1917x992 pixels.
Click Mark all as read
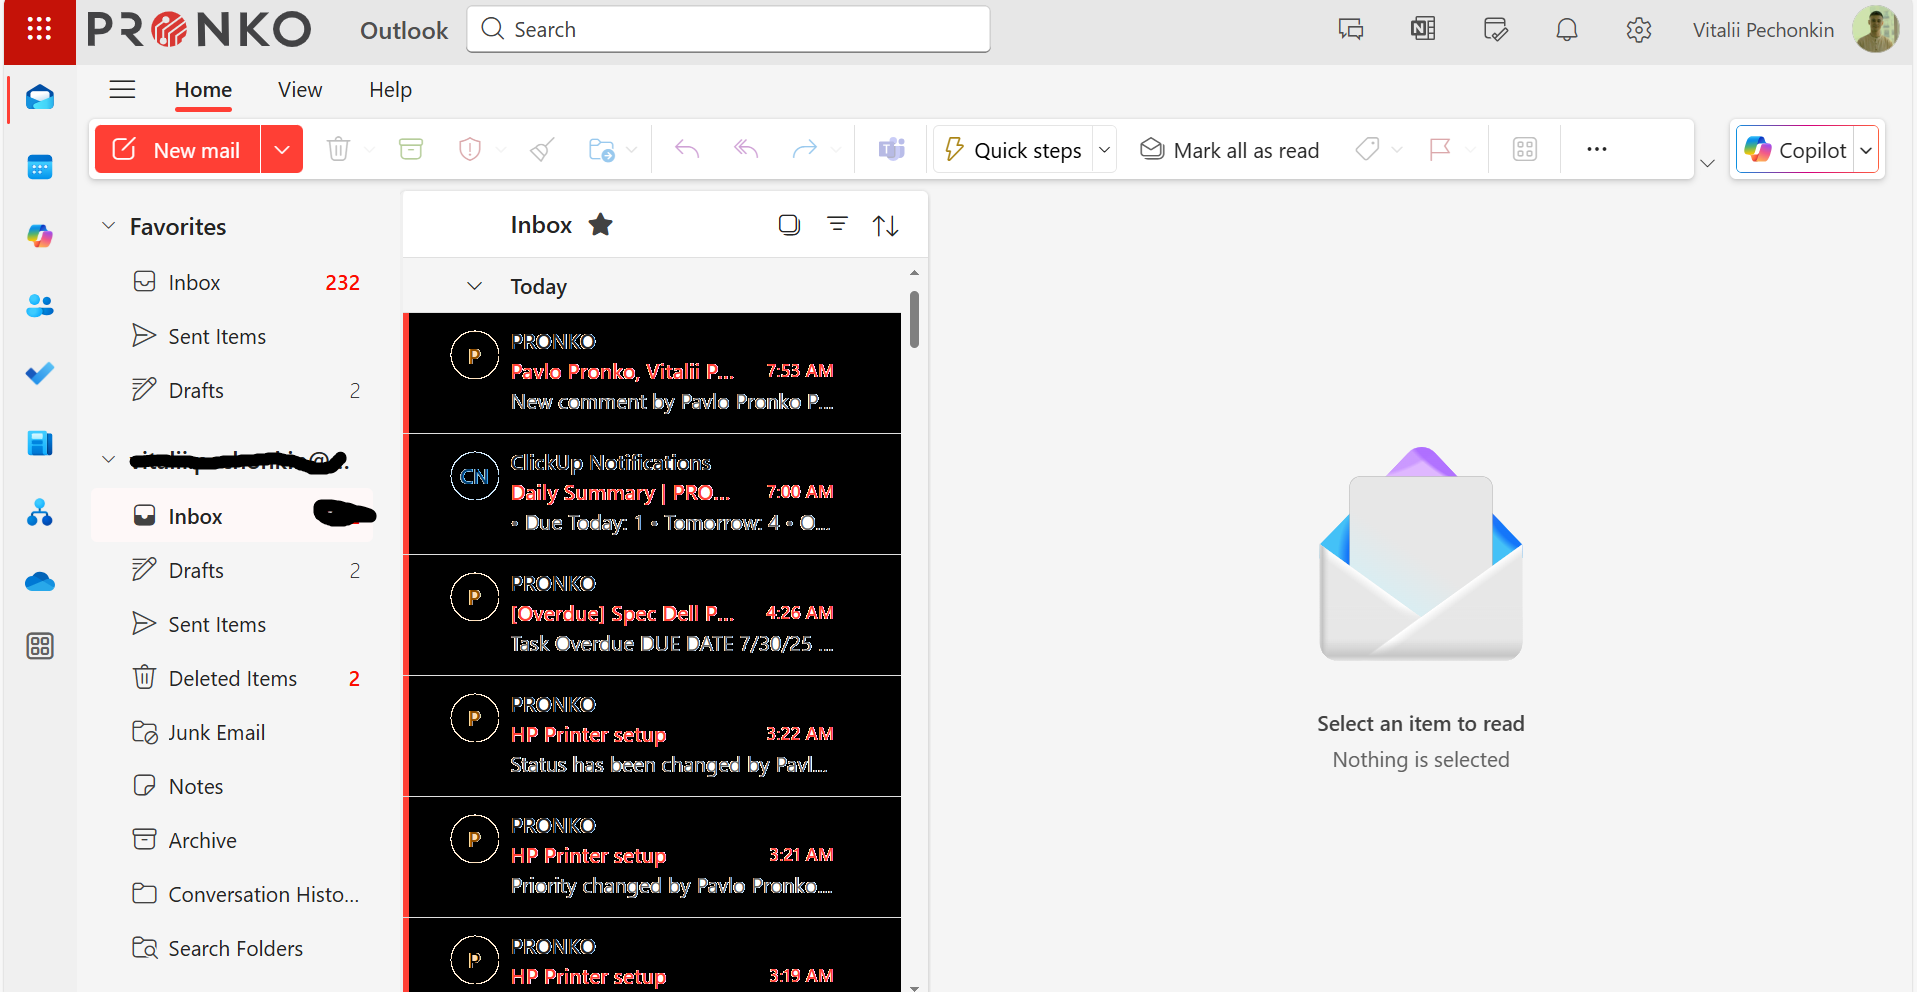point(1229,150)
